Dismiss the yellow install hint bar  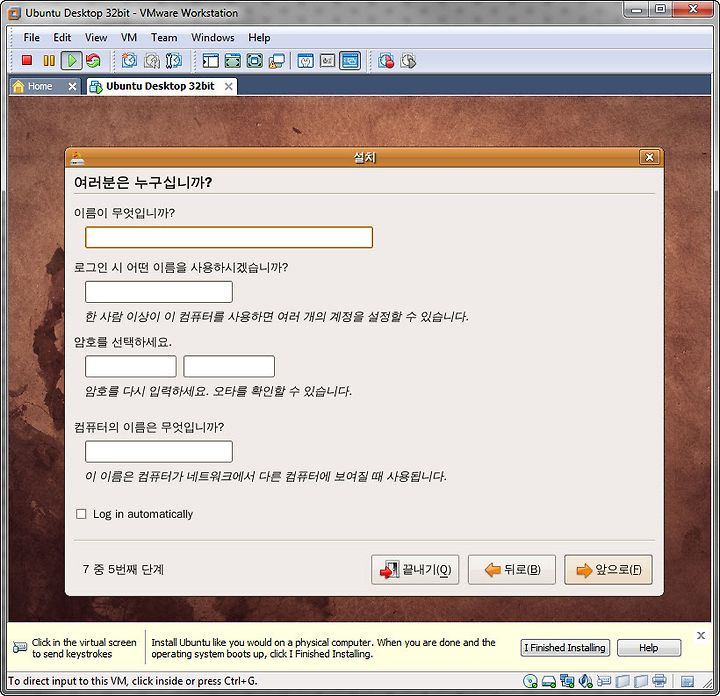(701, 635)
